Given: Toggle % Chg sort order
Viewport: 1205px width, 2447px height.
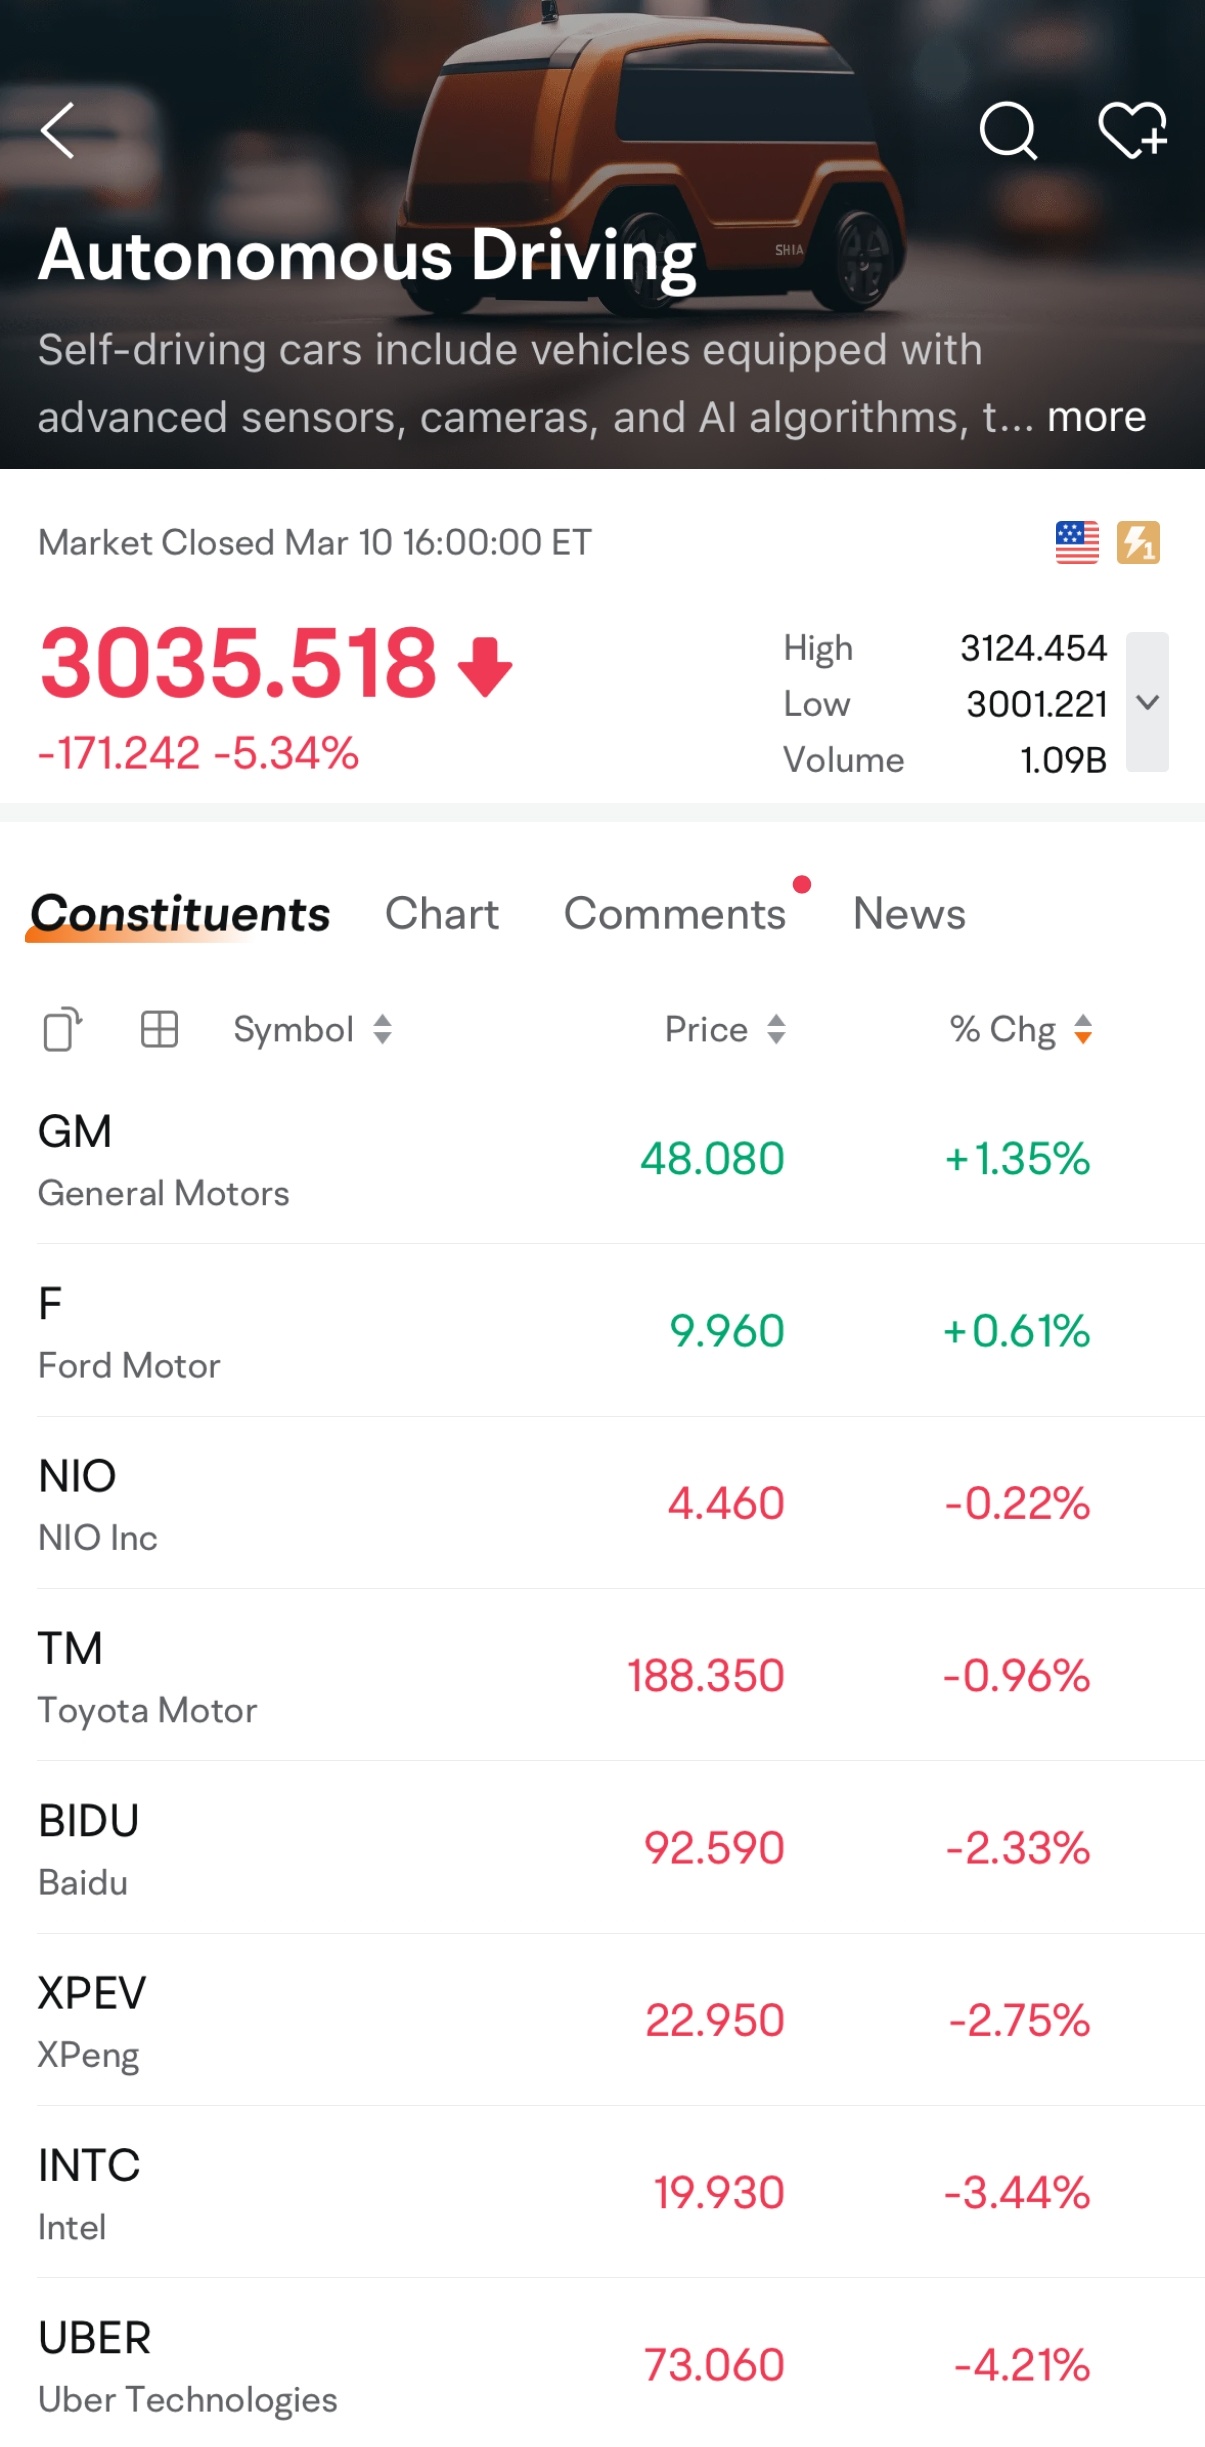Looking at the screenshot, I should pyautogui.click(x=1020, y=1029).
